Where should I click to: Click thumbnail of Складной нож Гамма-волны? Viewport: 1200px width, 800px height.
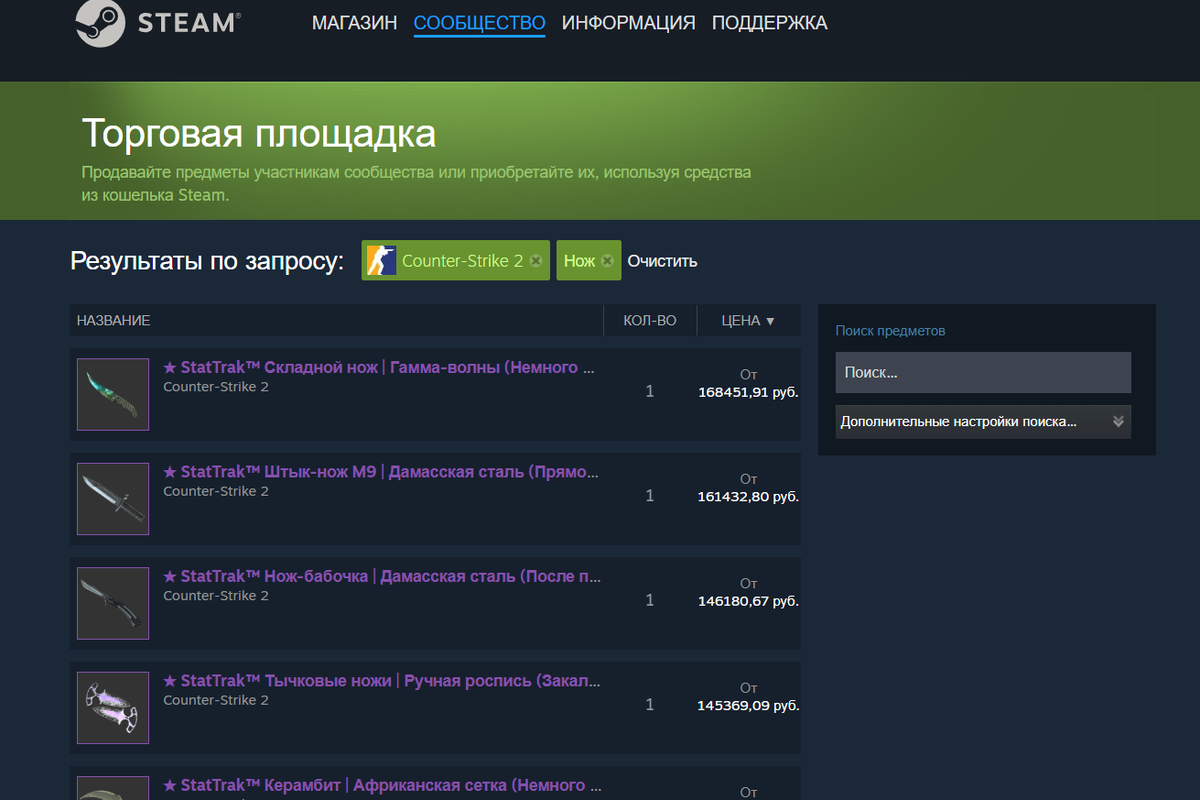[112, 394]
